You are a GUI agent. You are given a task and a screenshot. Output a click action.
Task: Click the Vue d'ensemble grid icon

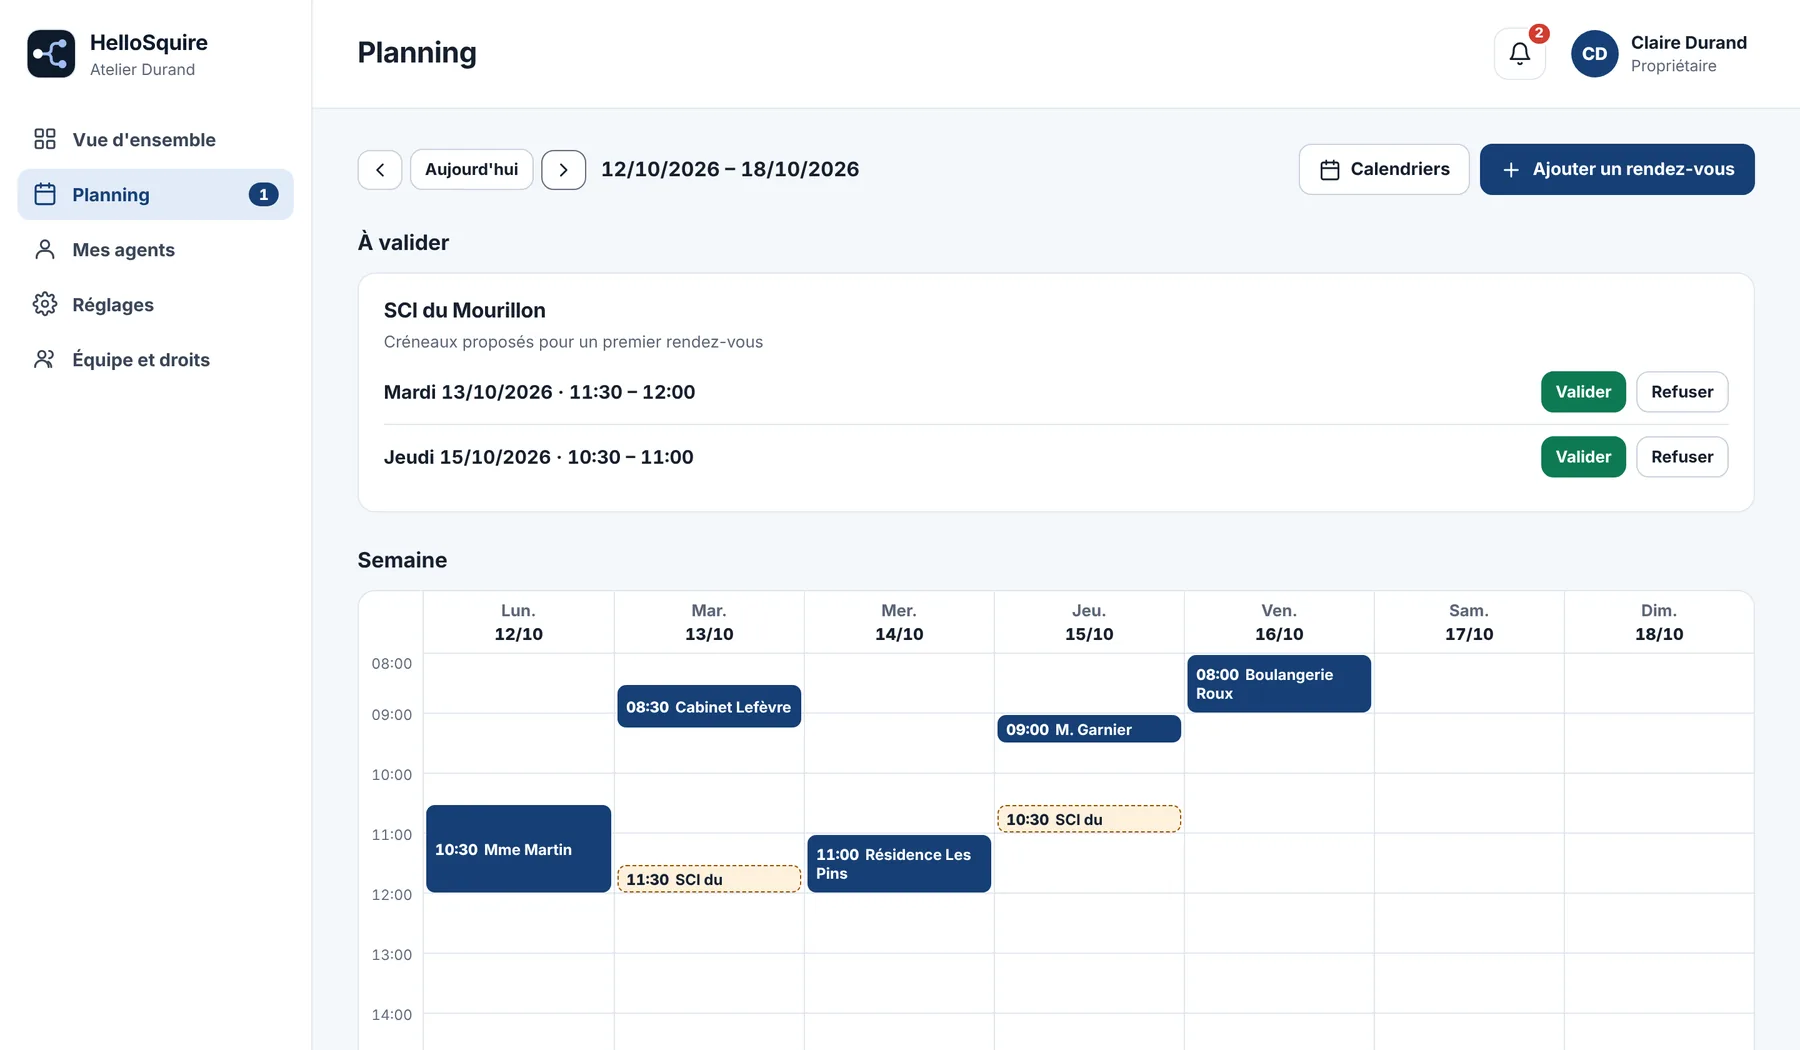(x=45, y=139)
